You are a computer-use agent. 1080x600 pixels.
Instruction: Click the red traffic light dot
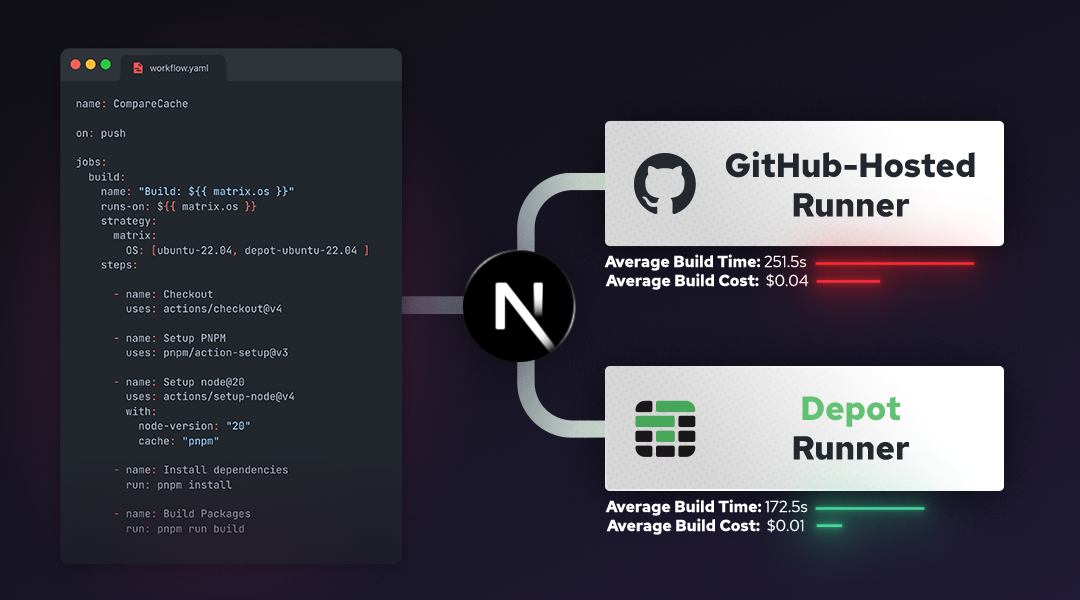point(76,63)
